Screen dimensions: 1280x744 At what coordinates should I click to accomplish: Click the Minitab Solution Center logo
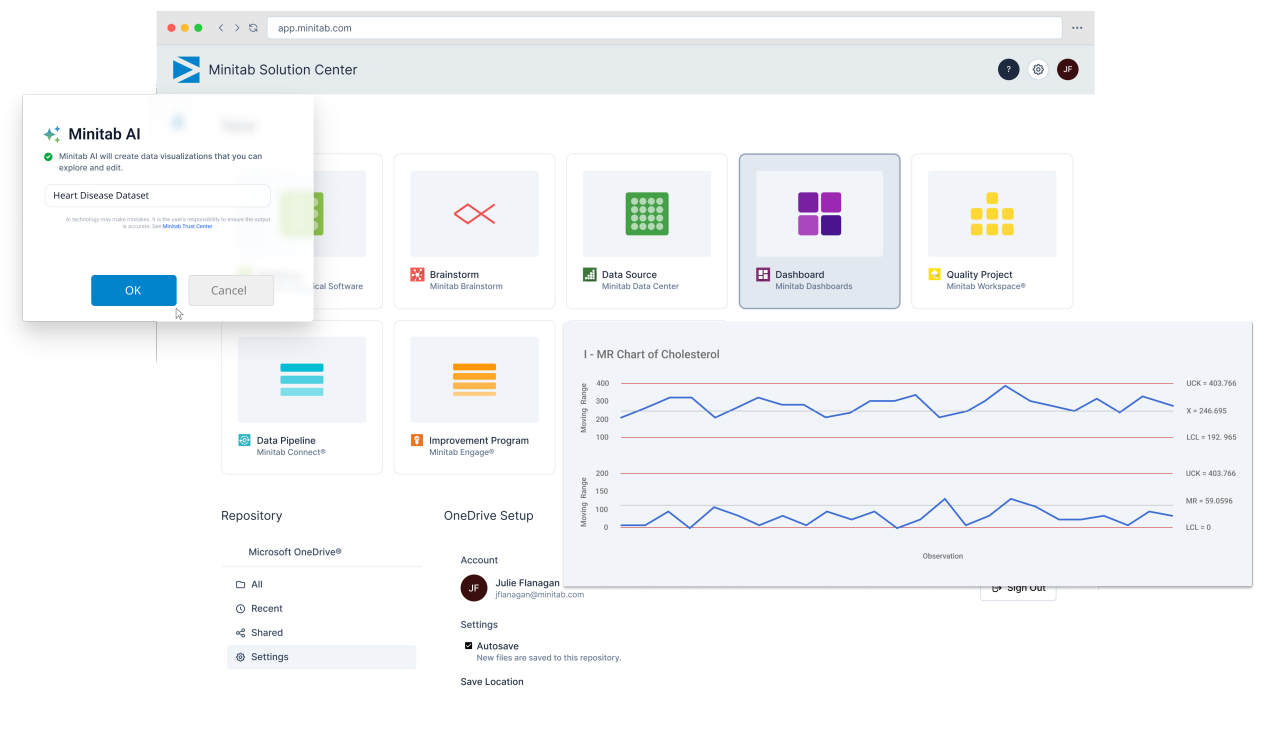(x=186, y=69)
